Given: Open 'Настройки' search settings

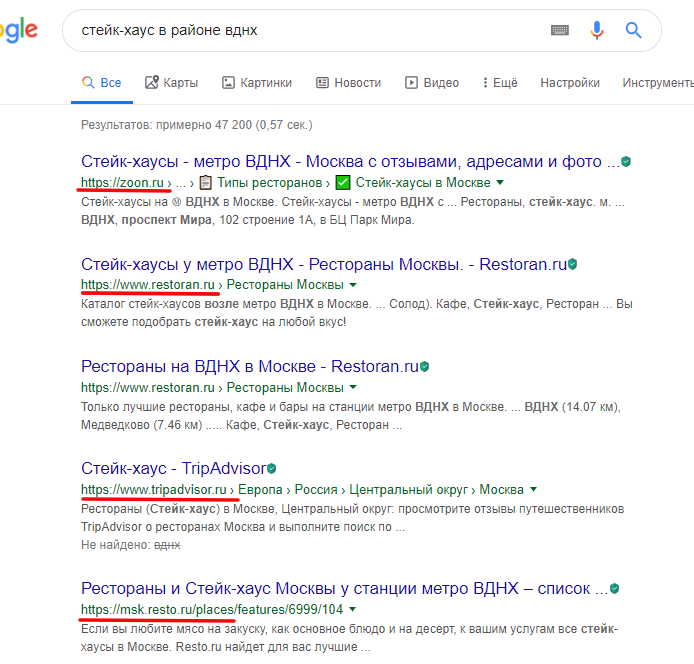Looking at the screenshot, I should tap(570, 83).
